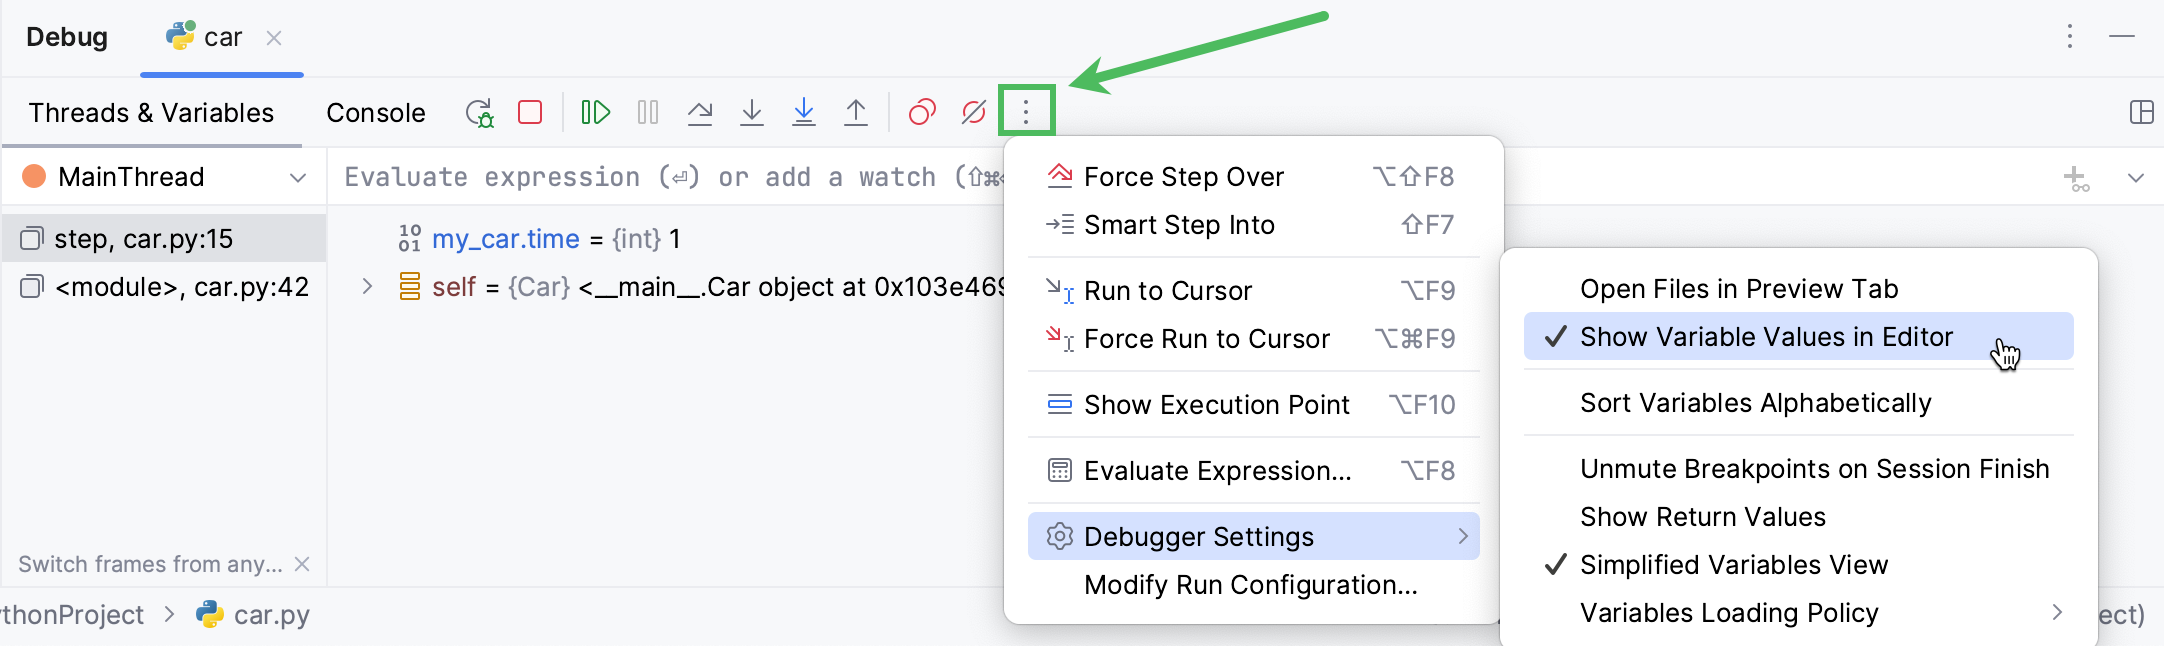Click the Step Out icon
The width and height of the screenshot is (2164, 646).
tap(856, 112)
